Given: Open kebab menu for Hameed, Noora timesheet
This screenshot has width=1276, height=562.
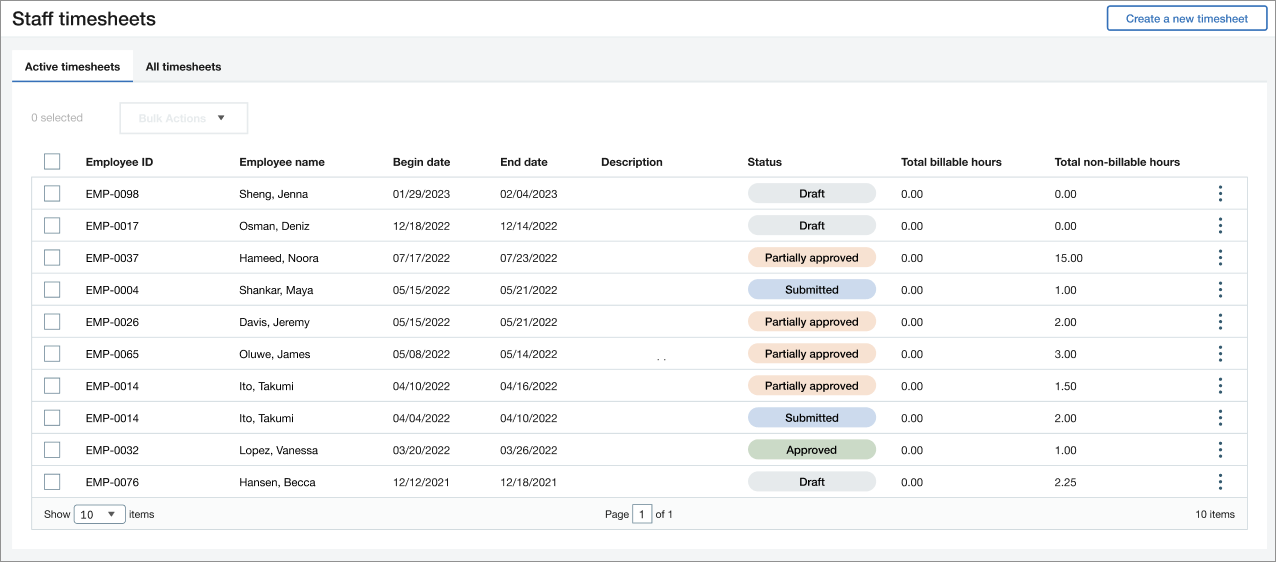Looking at the screenshot, I should coord(1220,258).
